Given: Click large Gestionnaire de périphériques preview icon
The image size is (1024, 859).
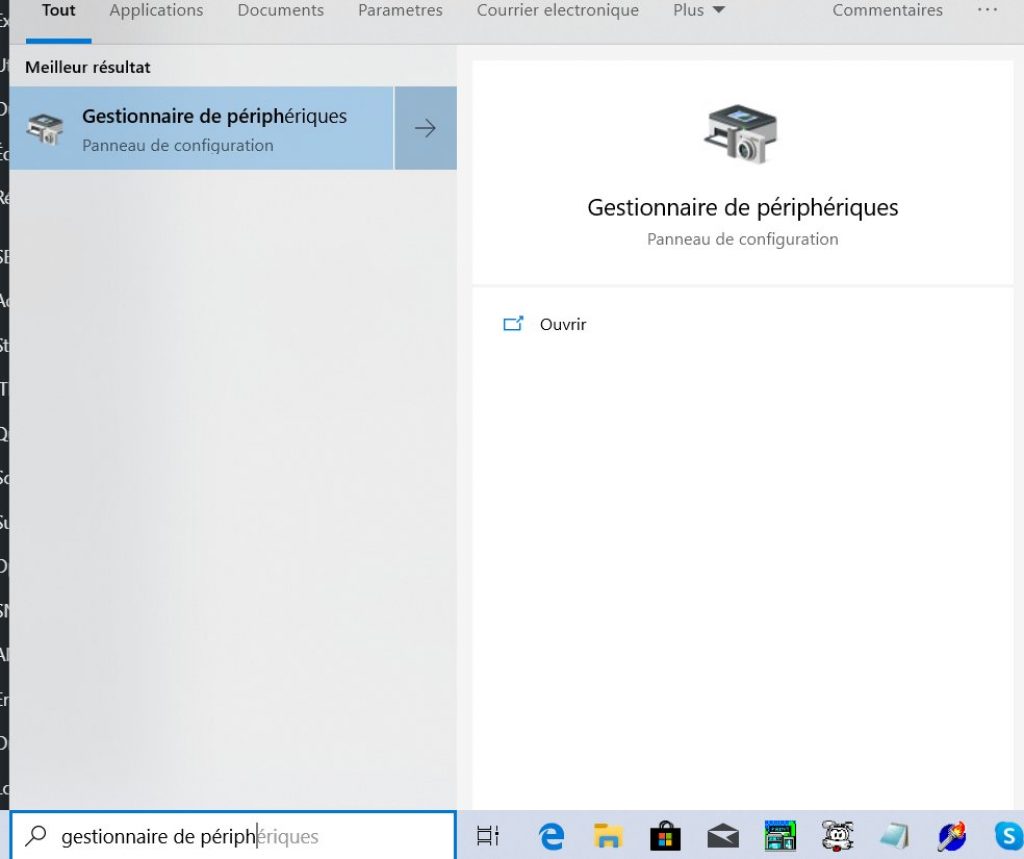Looking at the screenshot, I should [741, 133].
